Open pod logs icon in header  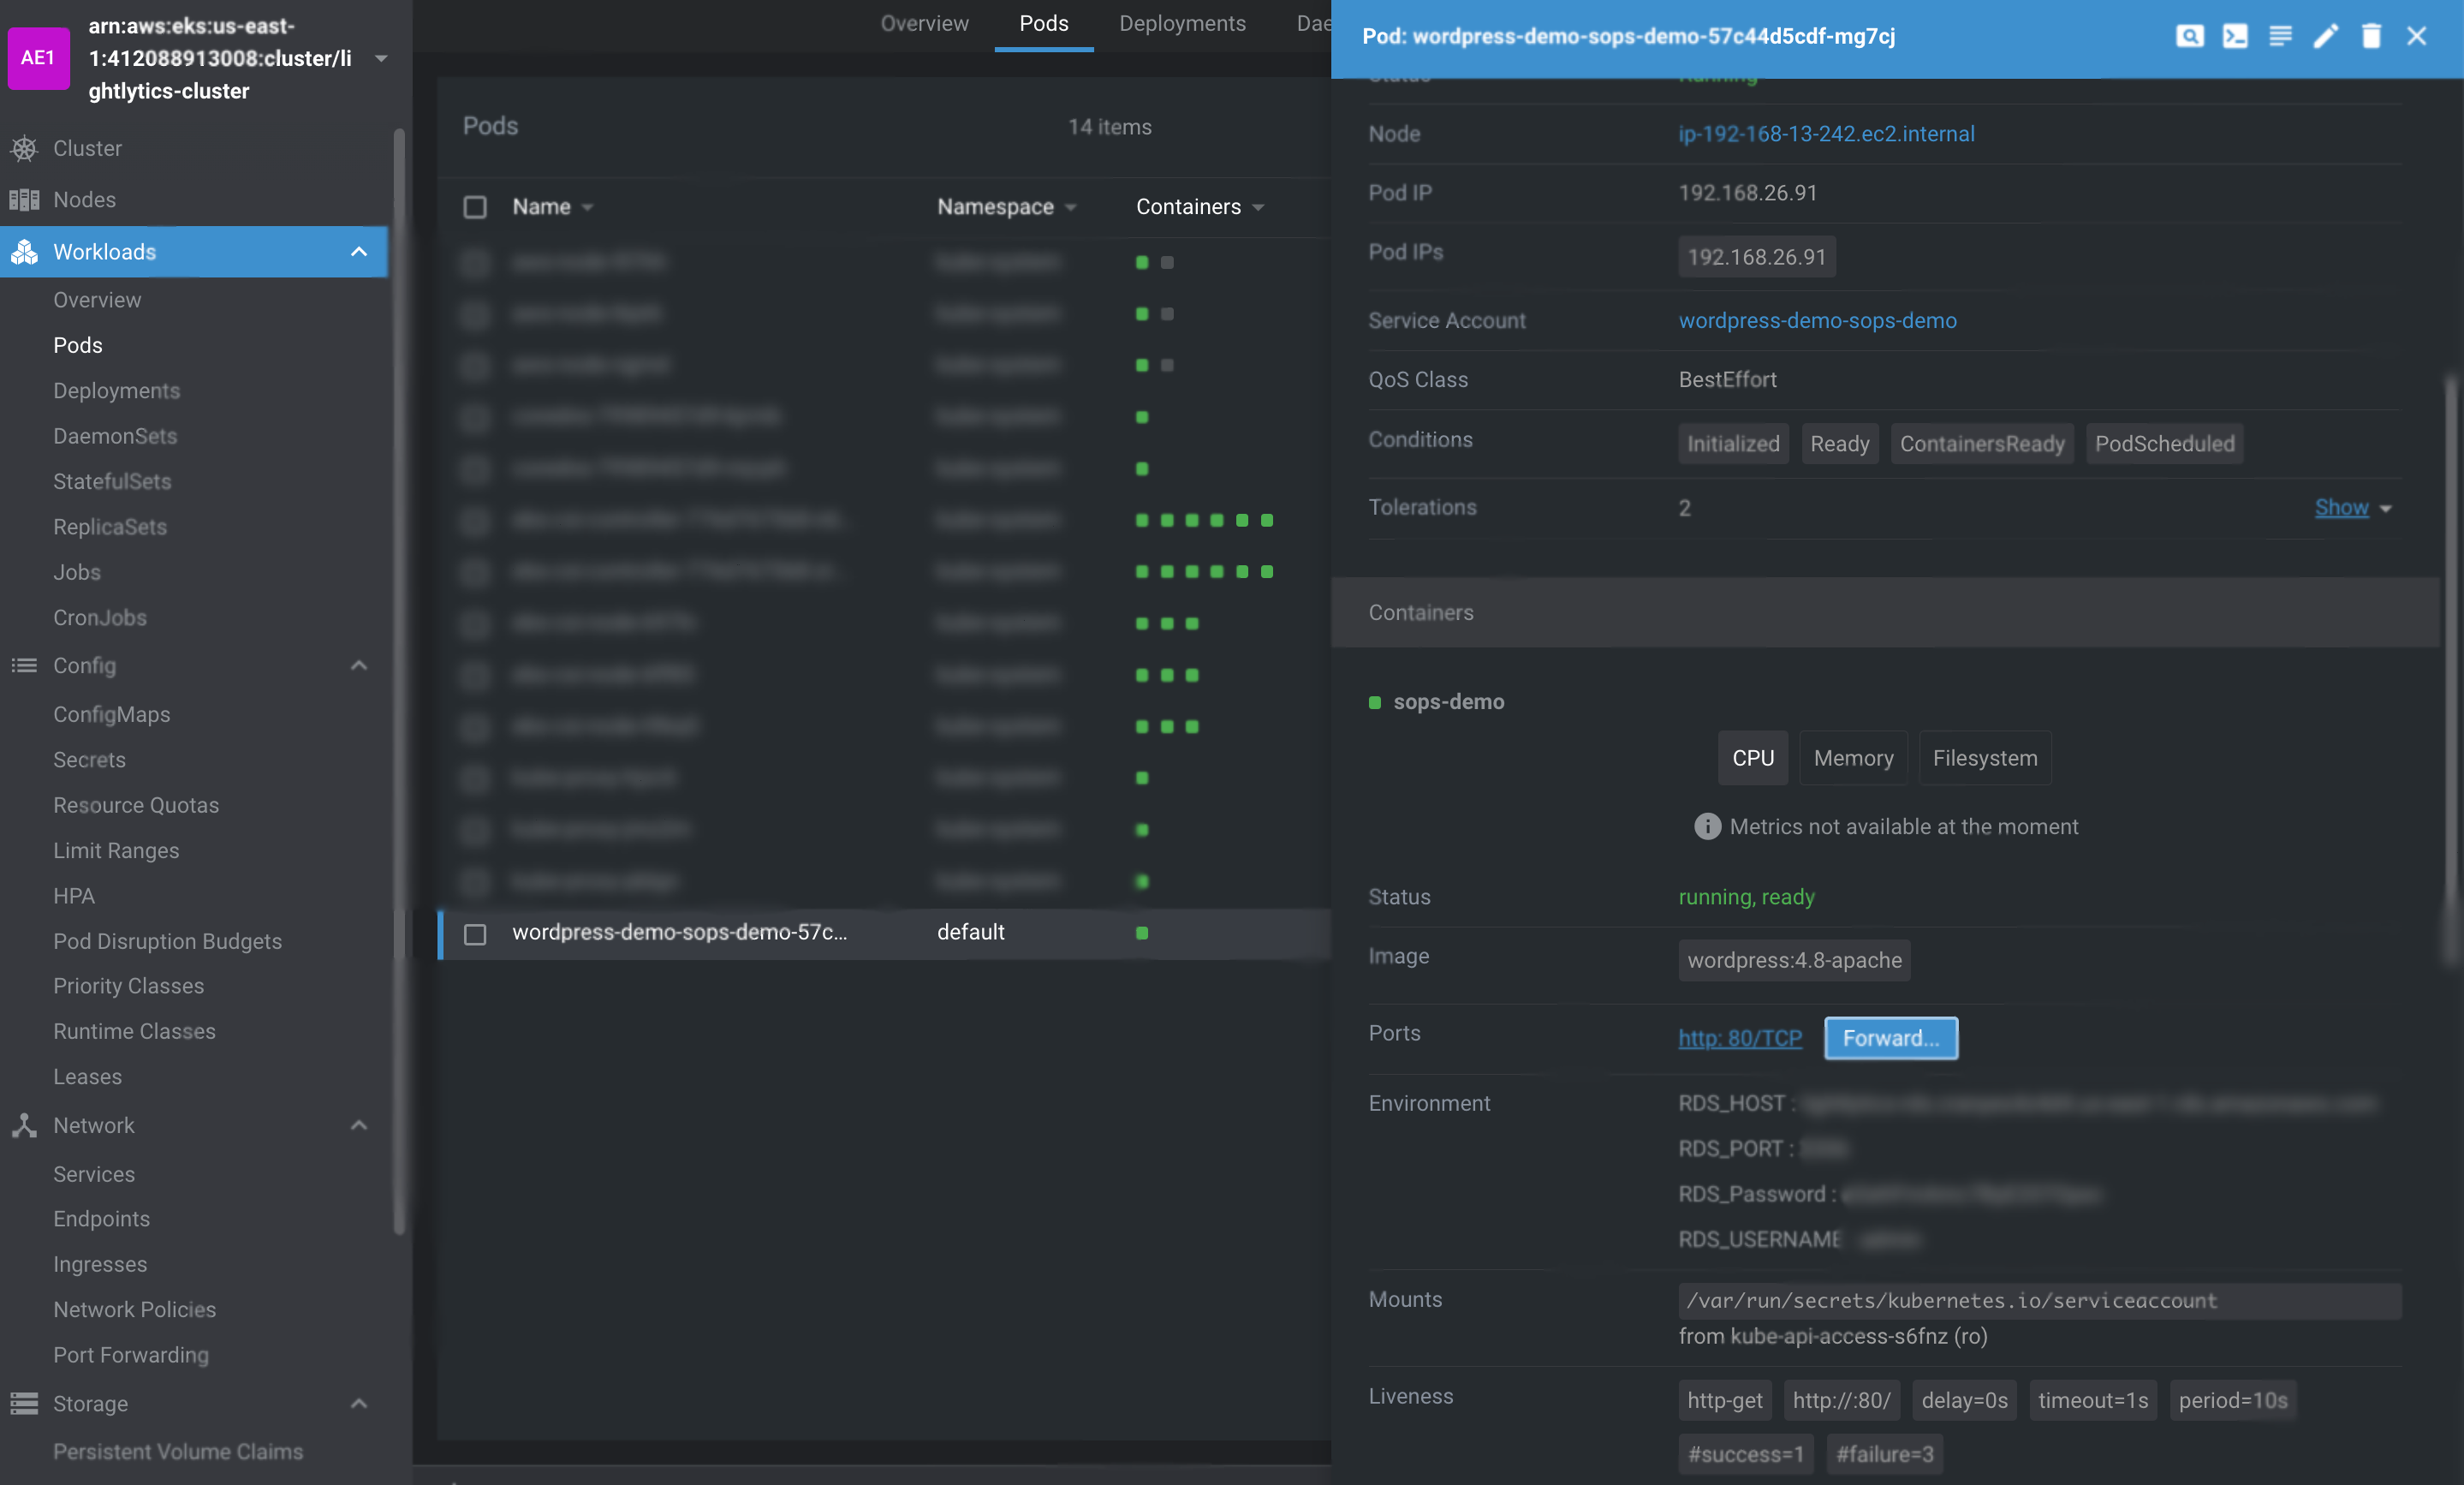click(x=2280, y=36)
